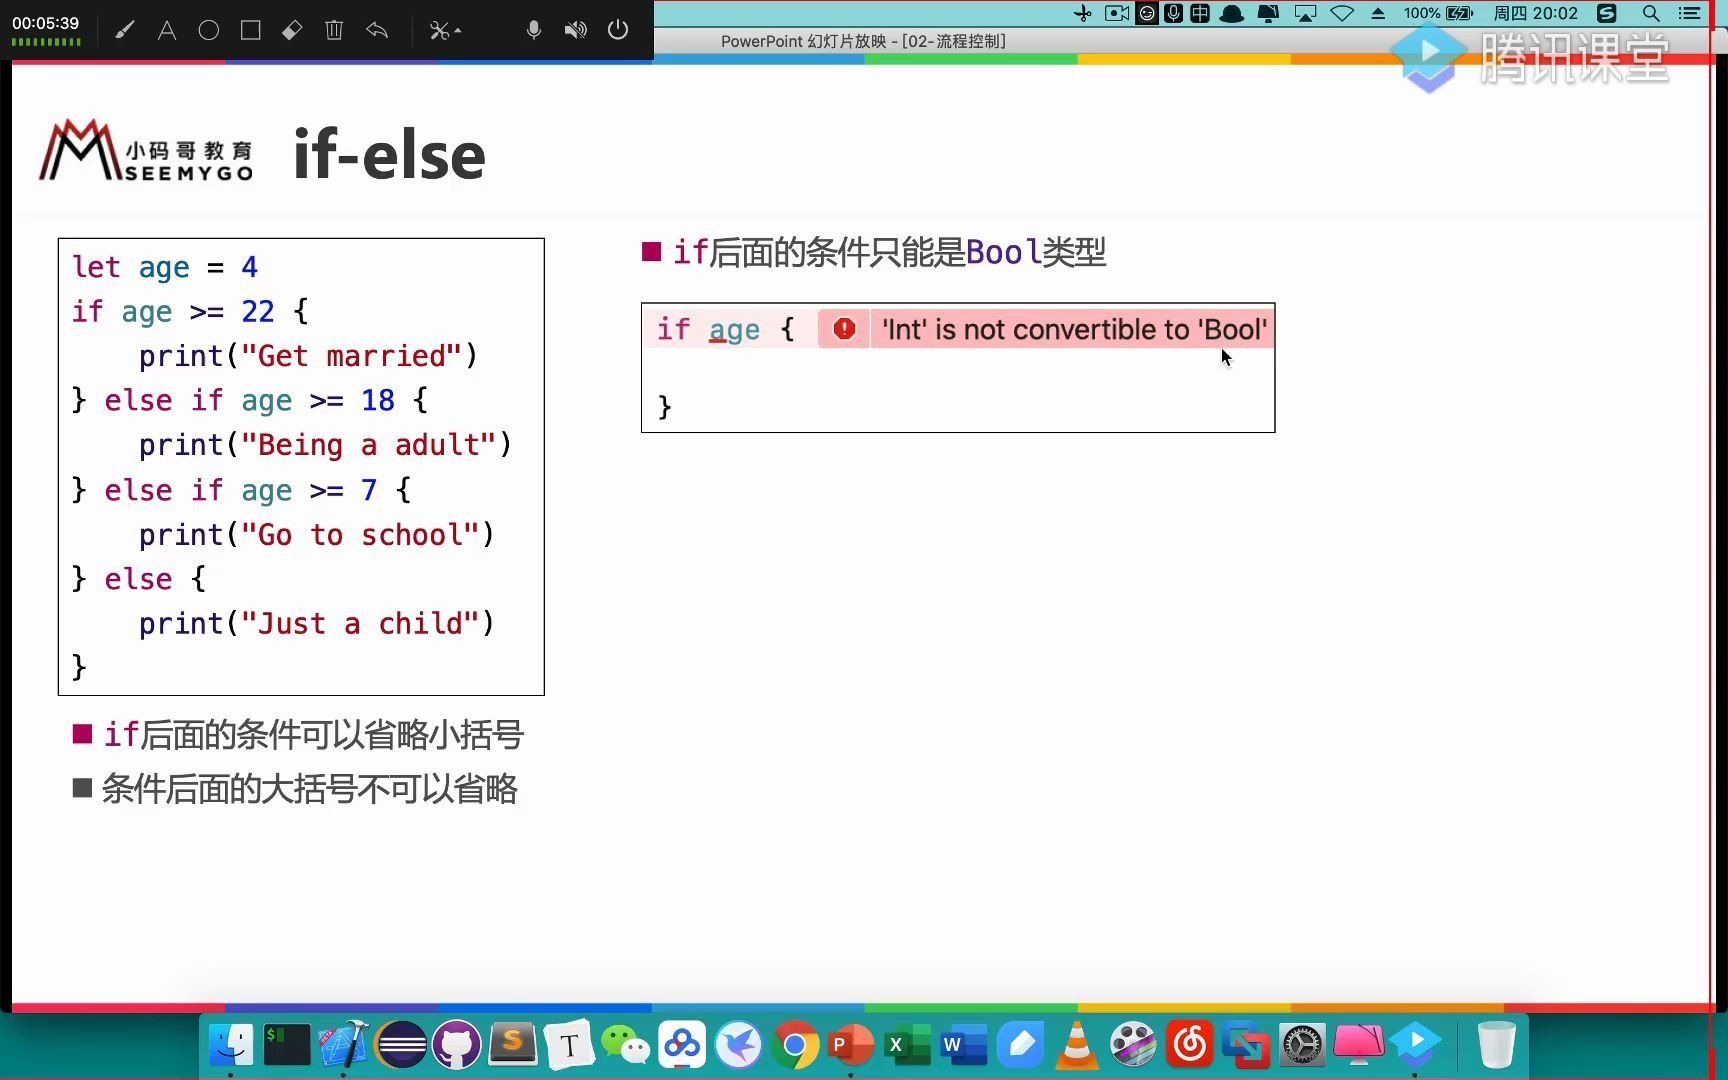Launch Terminal from the dock
This screenshot has height=1080, width=1728.
coord(287,1045)
